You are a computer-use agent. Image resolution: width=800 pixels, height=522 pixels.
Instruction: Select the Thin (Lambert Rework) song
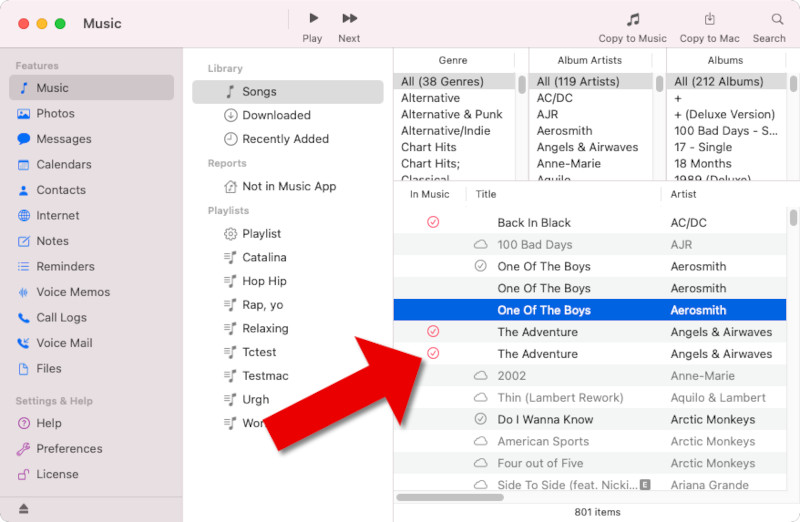point(590,397)
